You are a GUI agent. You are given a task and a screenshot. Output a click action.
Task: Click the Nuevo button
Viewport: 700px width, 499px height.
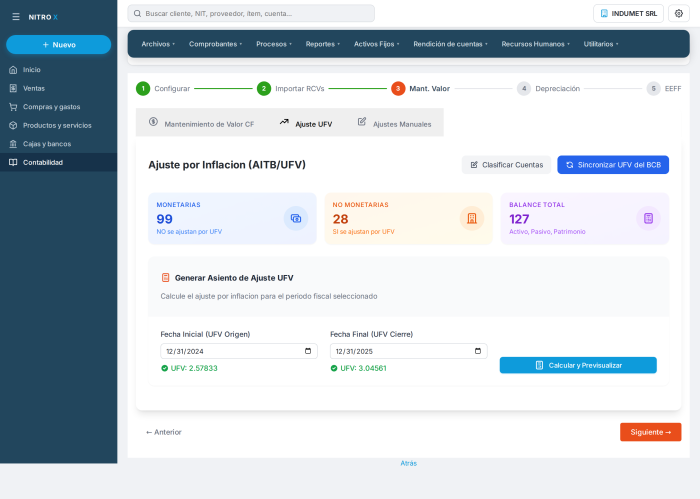click(x=58, y=45)
